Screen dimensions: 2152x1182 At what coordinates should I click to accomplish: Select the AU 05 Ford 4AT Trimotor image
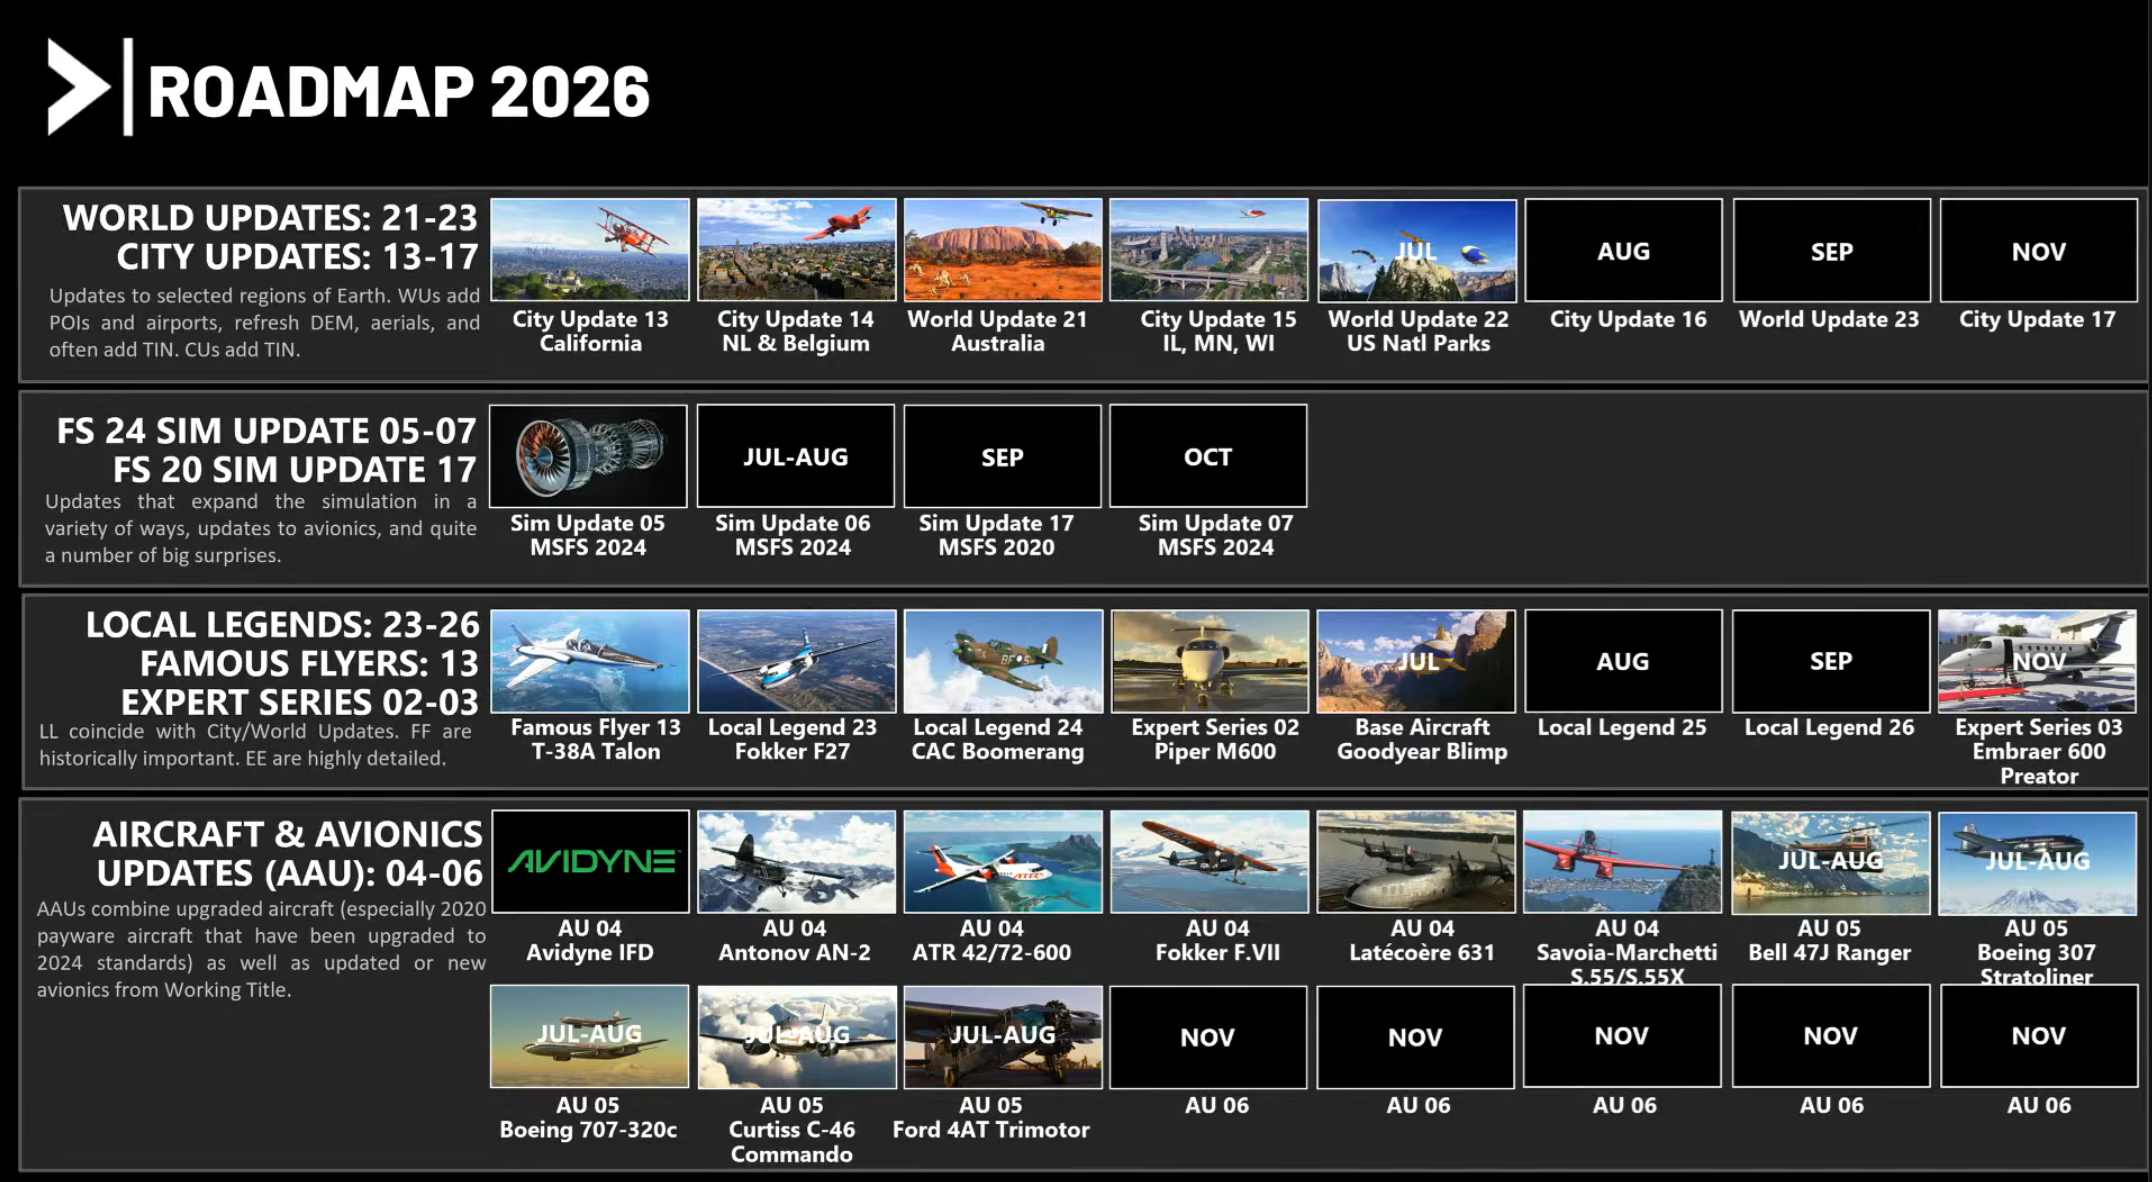click(1003, 1037)
